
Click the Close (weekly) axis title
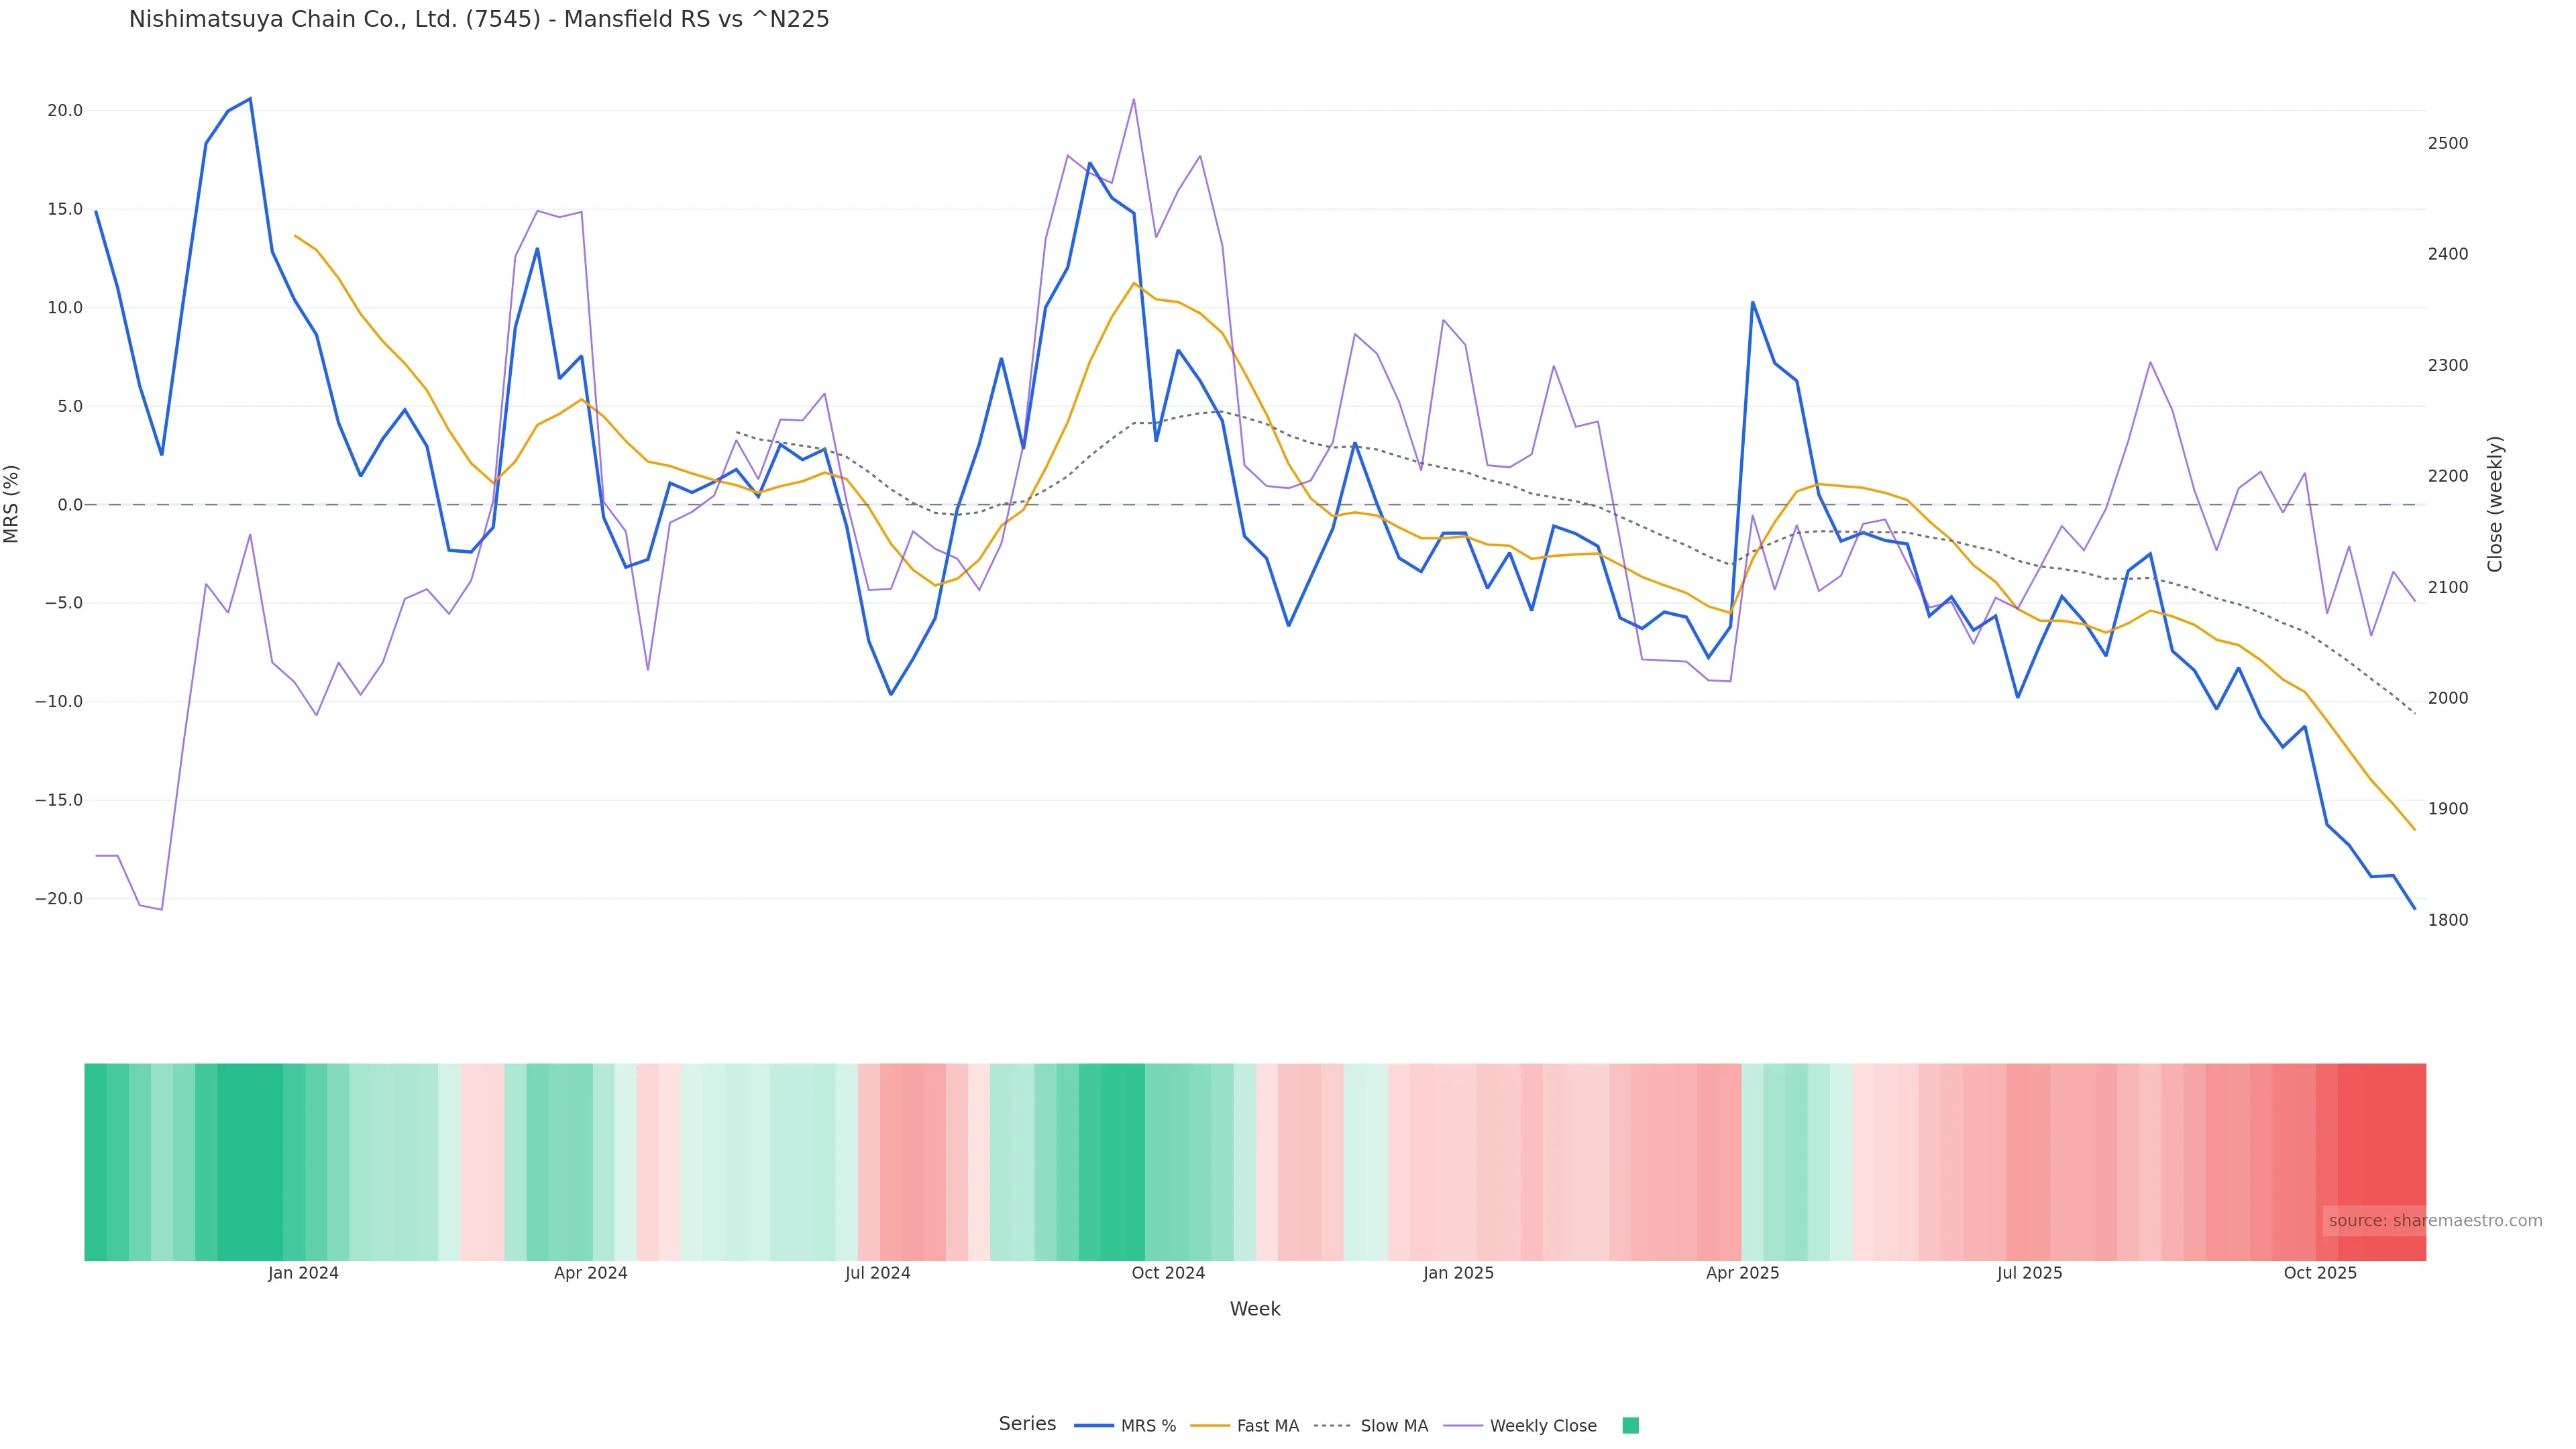click(2495, 504)
